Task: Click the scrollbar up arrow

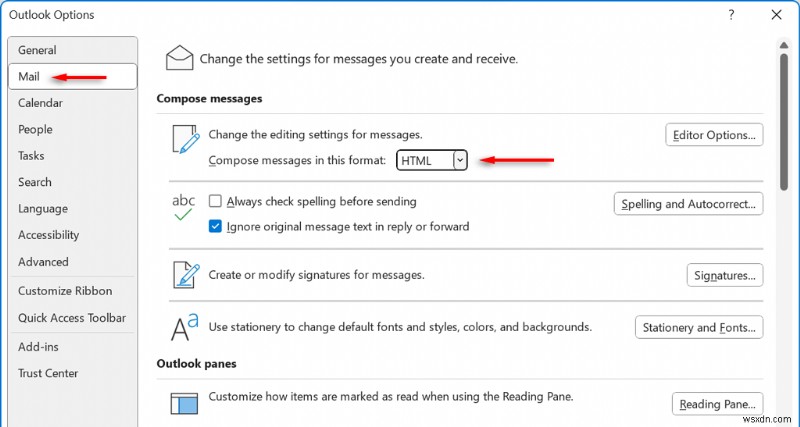Action: (x=784, y=46)
